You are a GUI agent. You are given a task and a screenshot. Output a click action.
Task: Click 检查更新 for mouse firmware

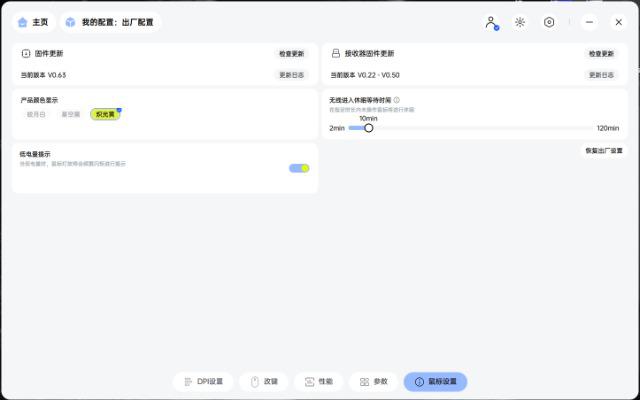(291, 54)
